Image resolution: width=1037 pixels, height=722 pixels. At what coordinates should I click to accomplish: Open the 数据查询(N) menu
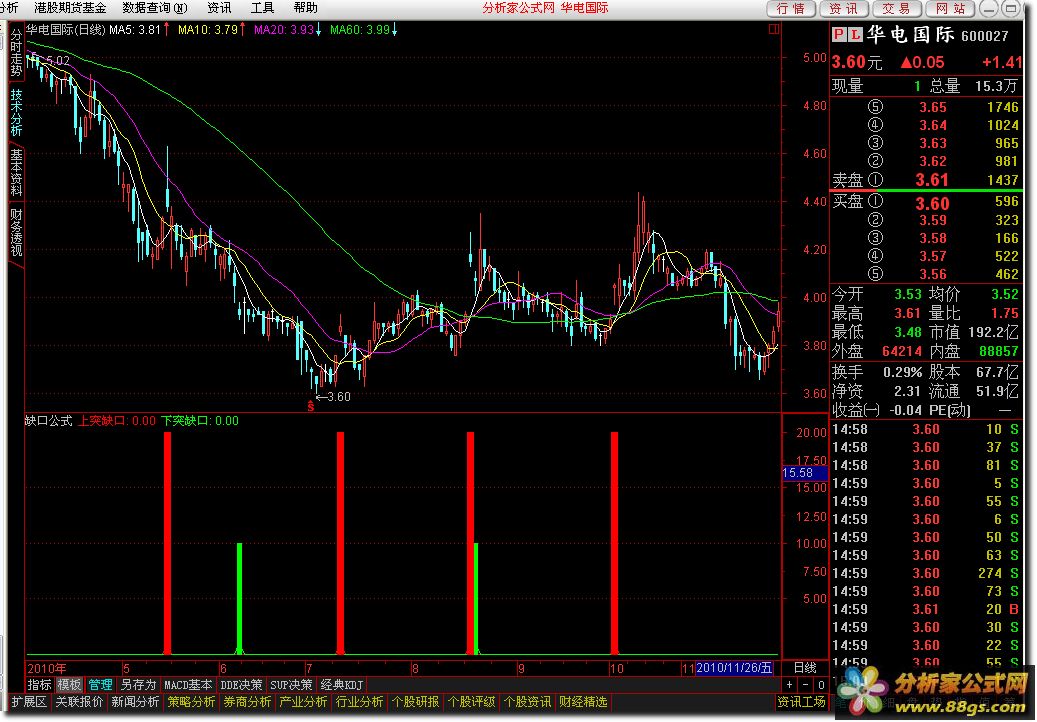point(155,8)
